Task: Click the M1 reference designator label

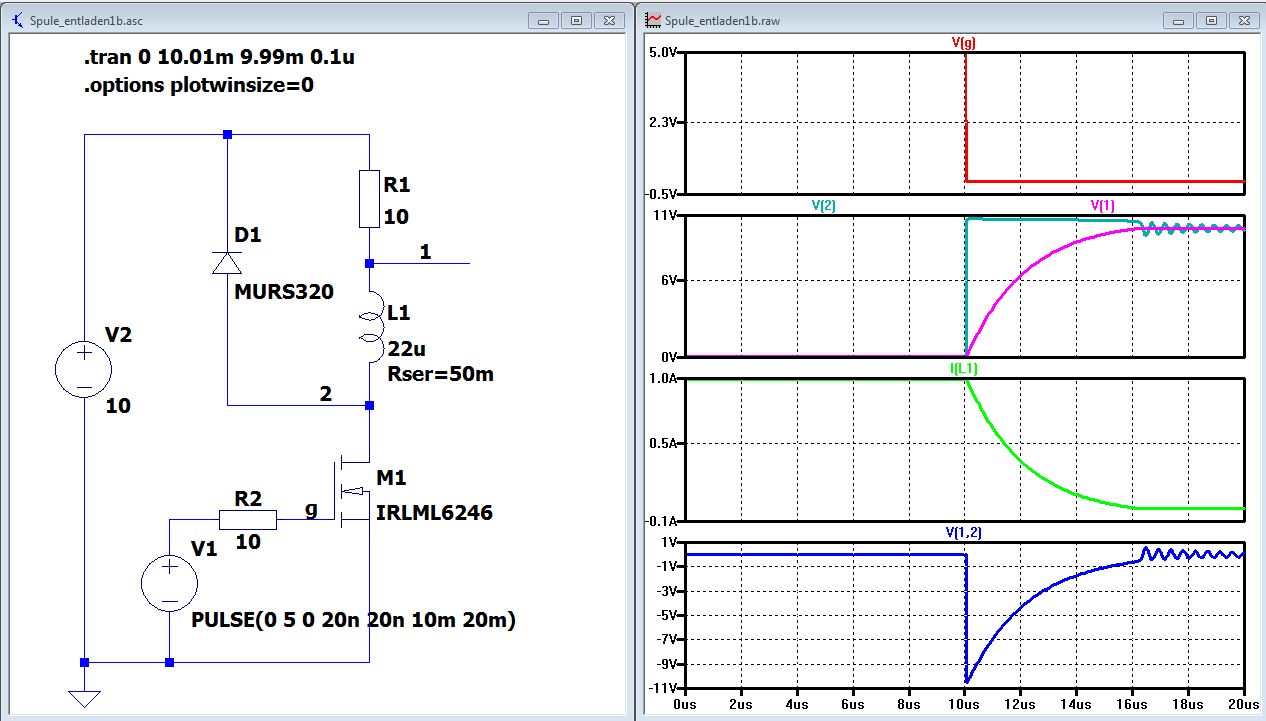Action: pos(391,478)
